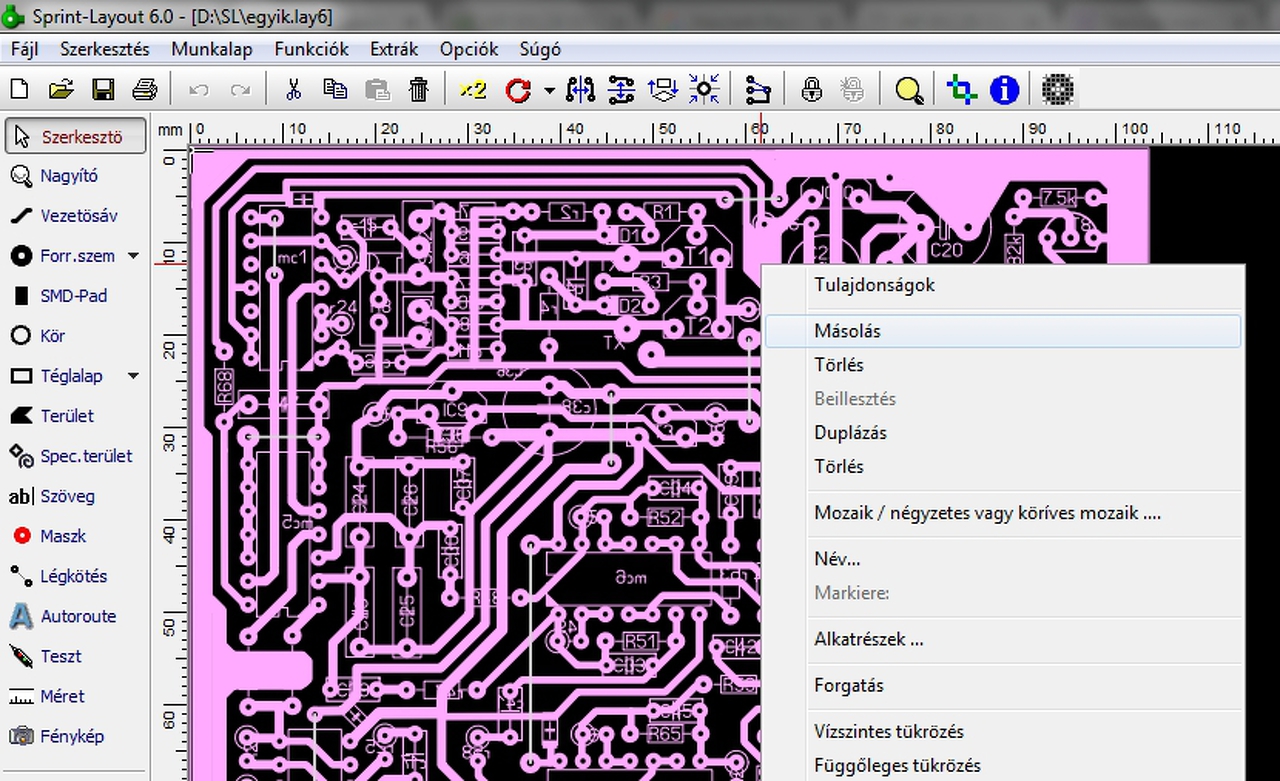Open the blue info icon

(1004, 90)
